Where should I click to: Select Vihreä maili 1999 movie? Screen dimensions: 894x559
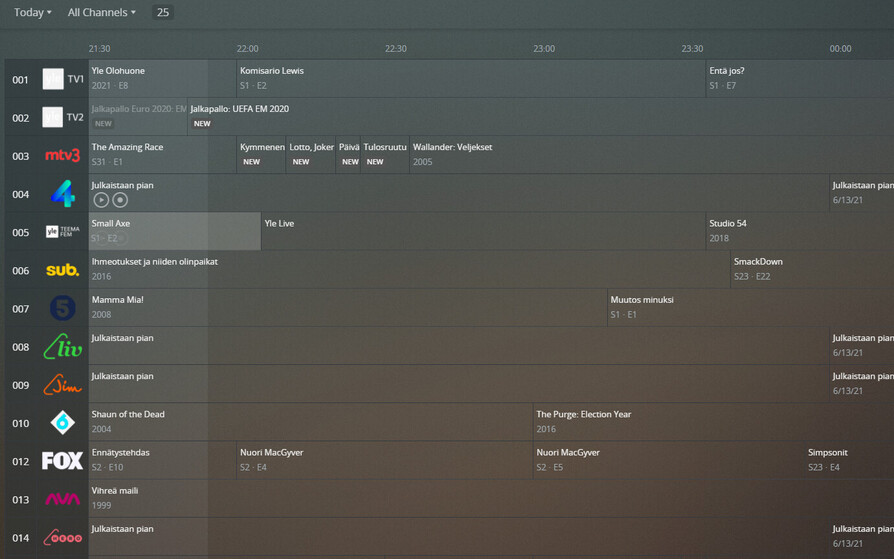491,499
